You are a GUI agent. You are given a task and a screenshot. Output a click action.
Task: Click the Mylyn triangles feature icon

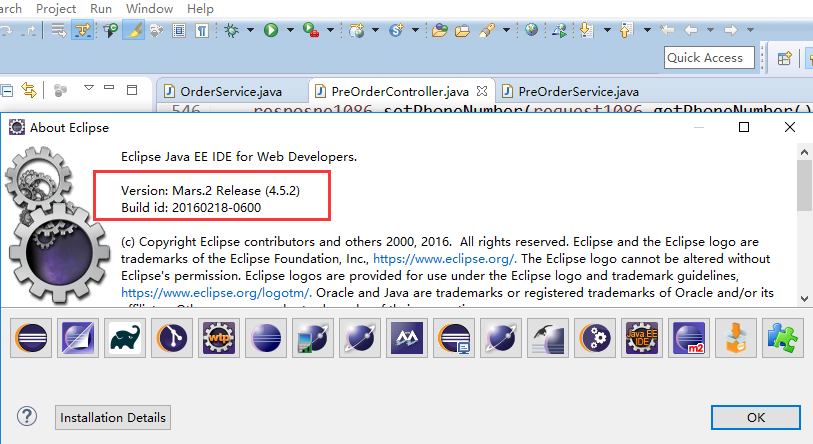coord(407,338)
